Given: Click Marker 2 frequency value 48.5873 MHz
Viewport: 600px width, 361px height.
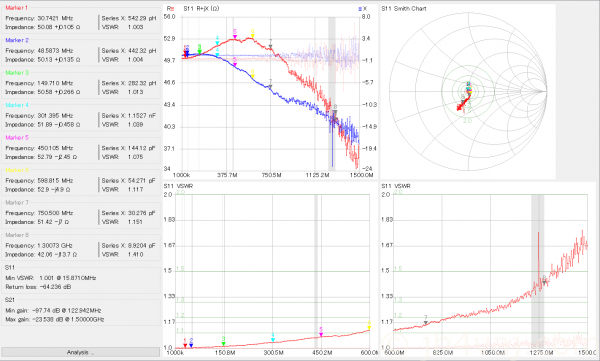Looking at the screenshot, I should [x=55, y=51].
